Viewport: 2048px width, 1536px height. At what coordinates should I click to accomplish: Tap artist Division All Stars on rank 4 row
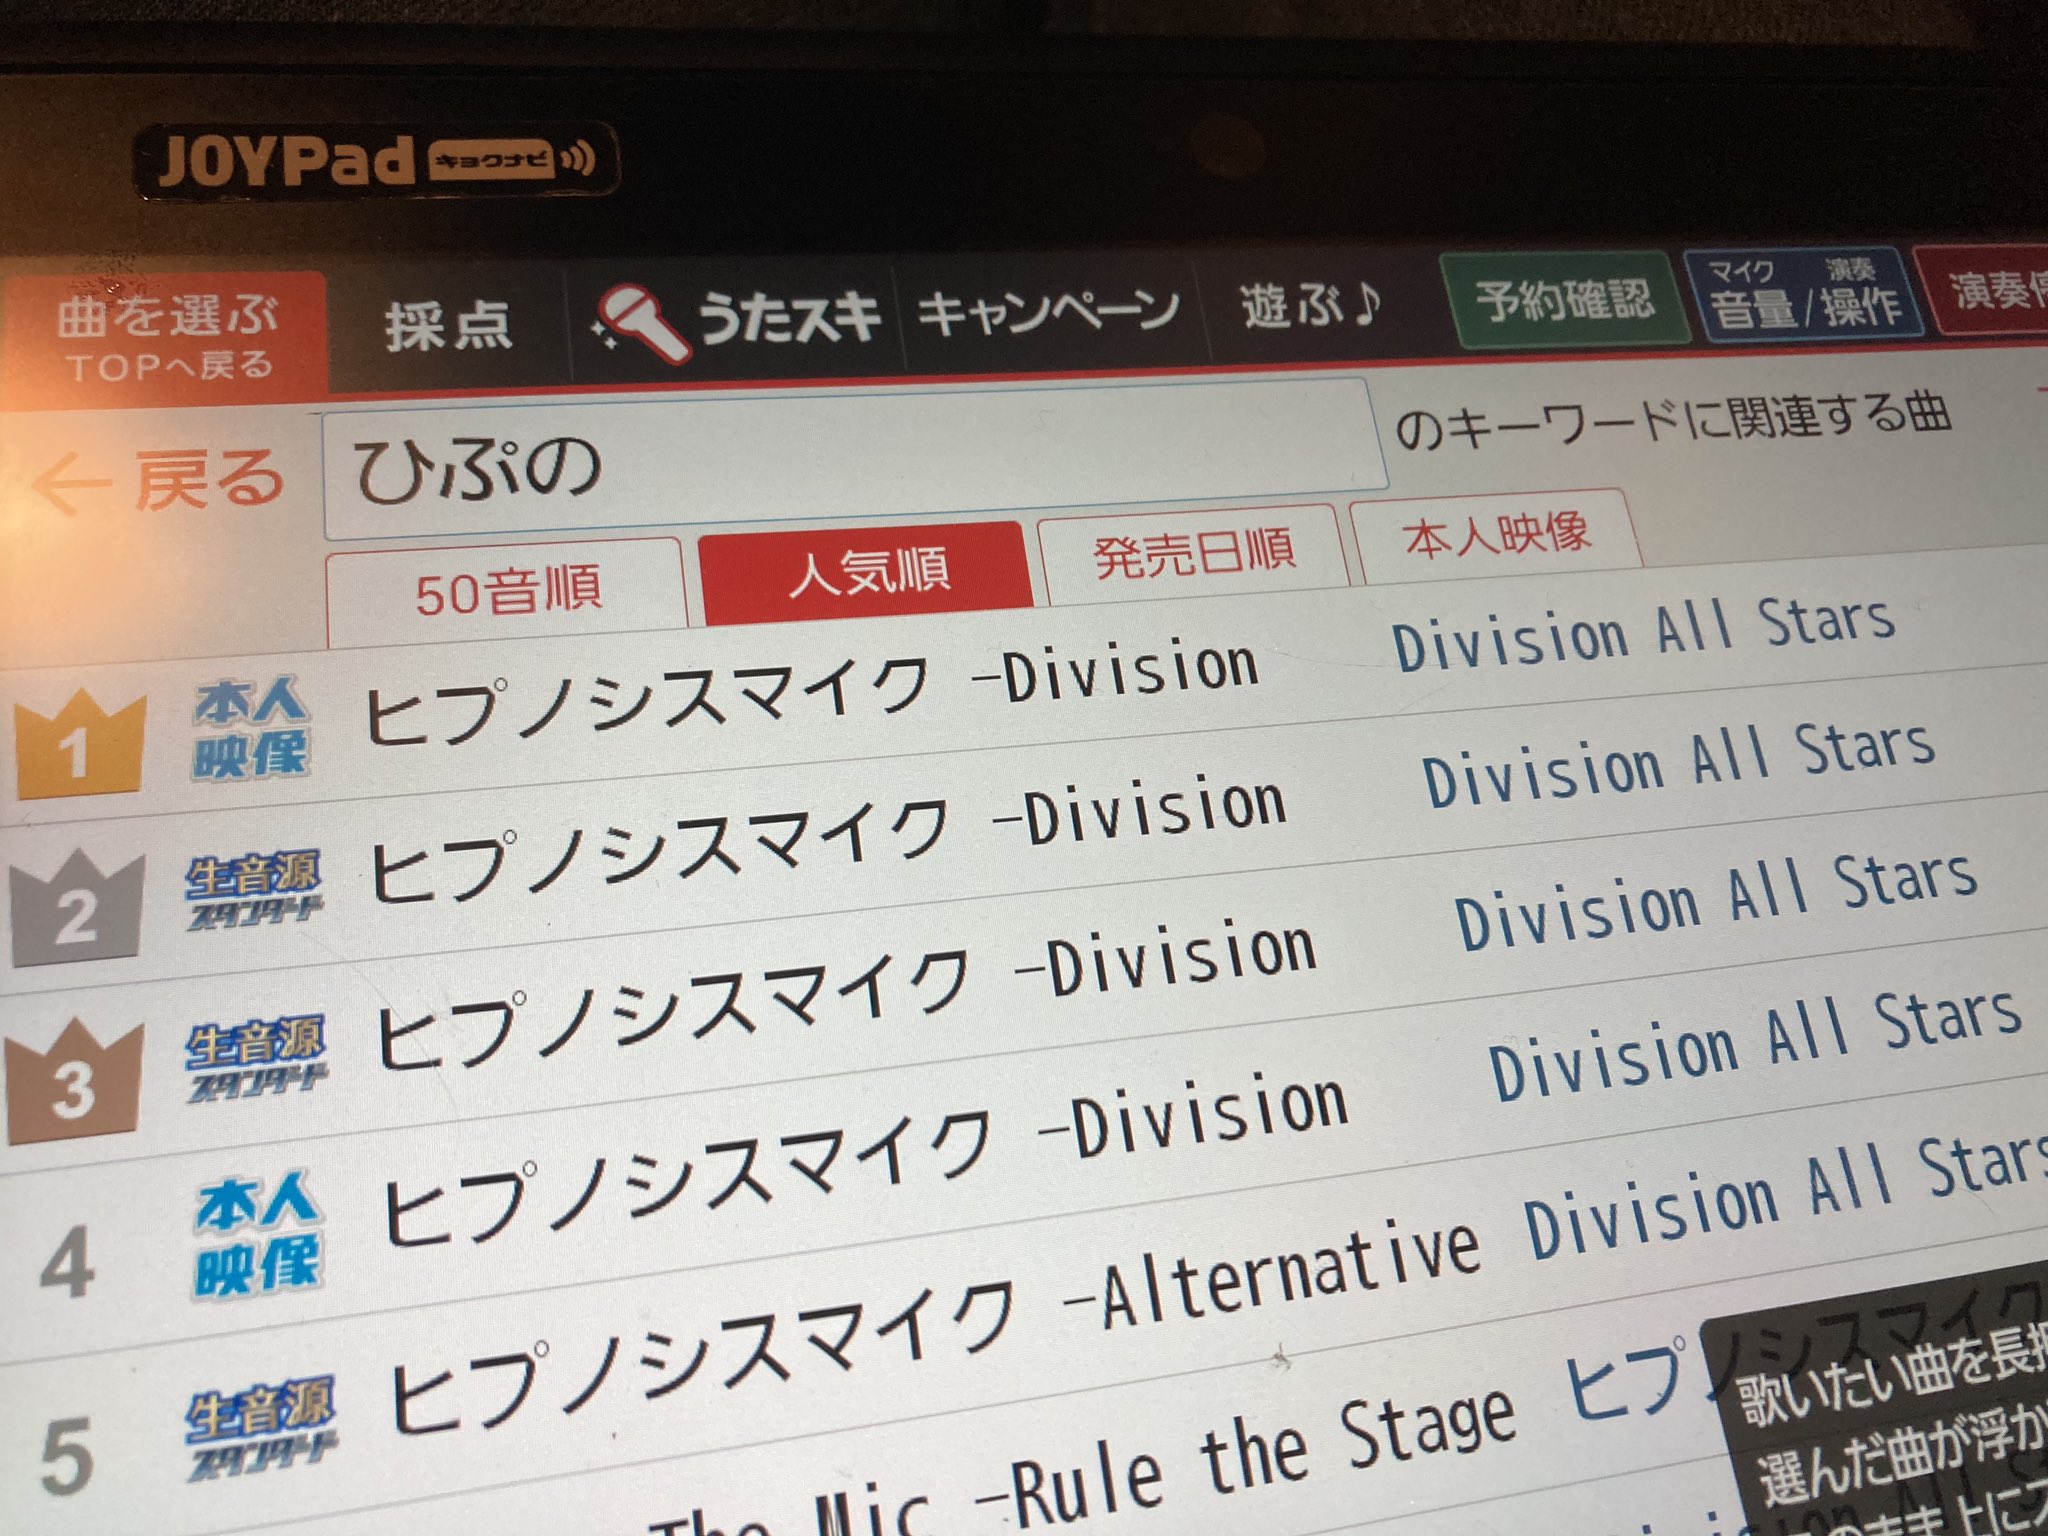(x=1755, y=1045)
